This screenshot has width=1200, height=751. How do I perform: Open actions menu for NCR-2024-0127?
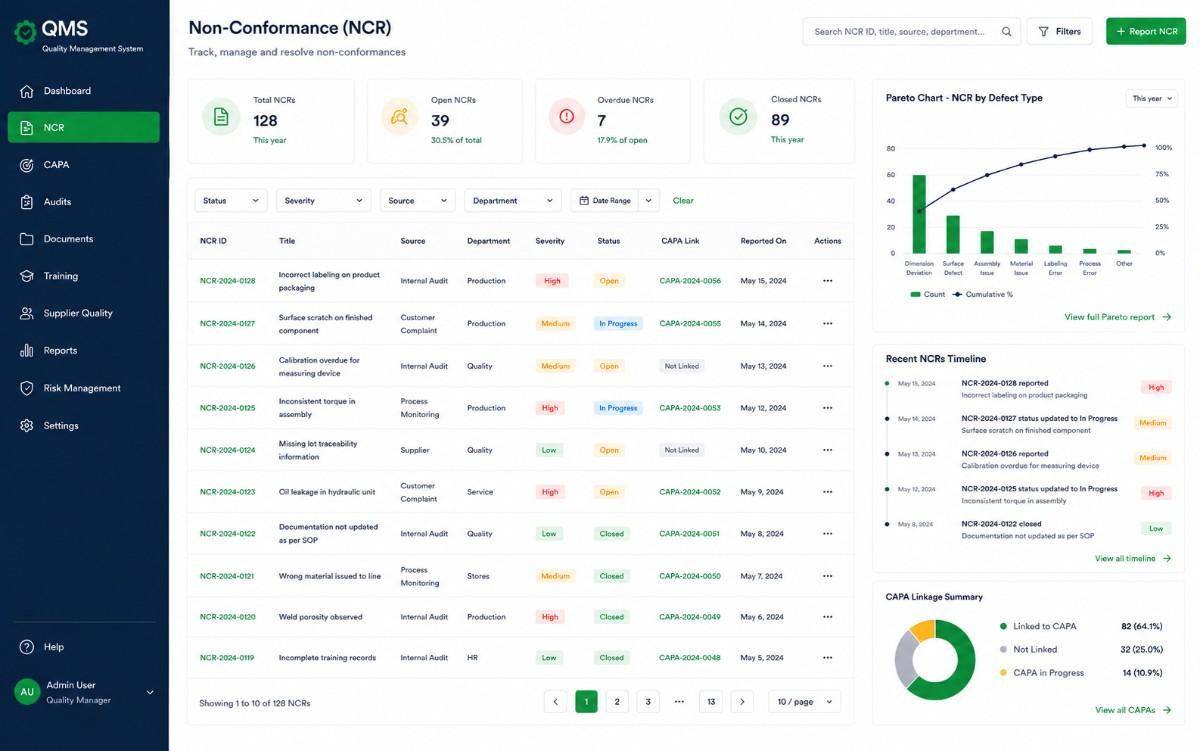pyautogui.click(x=827, y=324)
